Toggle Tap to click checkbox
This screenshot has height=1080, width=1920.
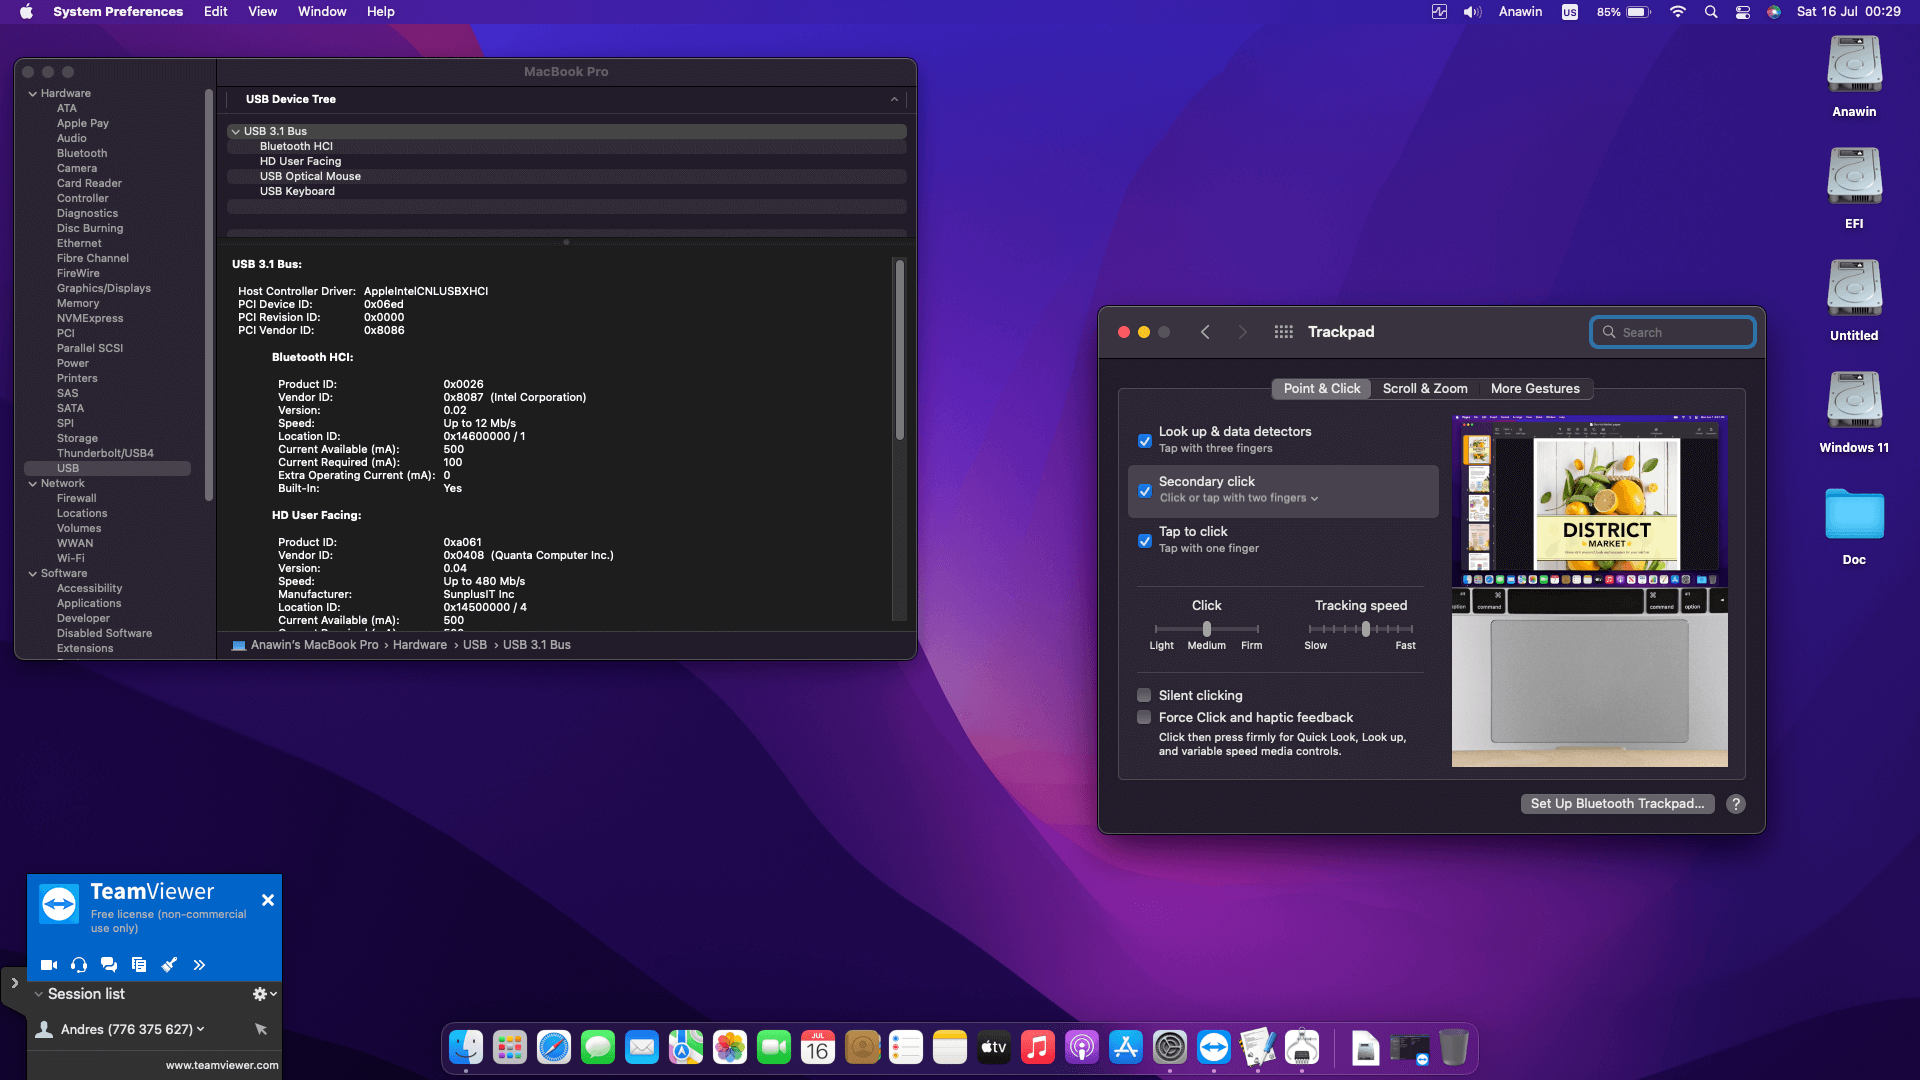point(1145,541)
